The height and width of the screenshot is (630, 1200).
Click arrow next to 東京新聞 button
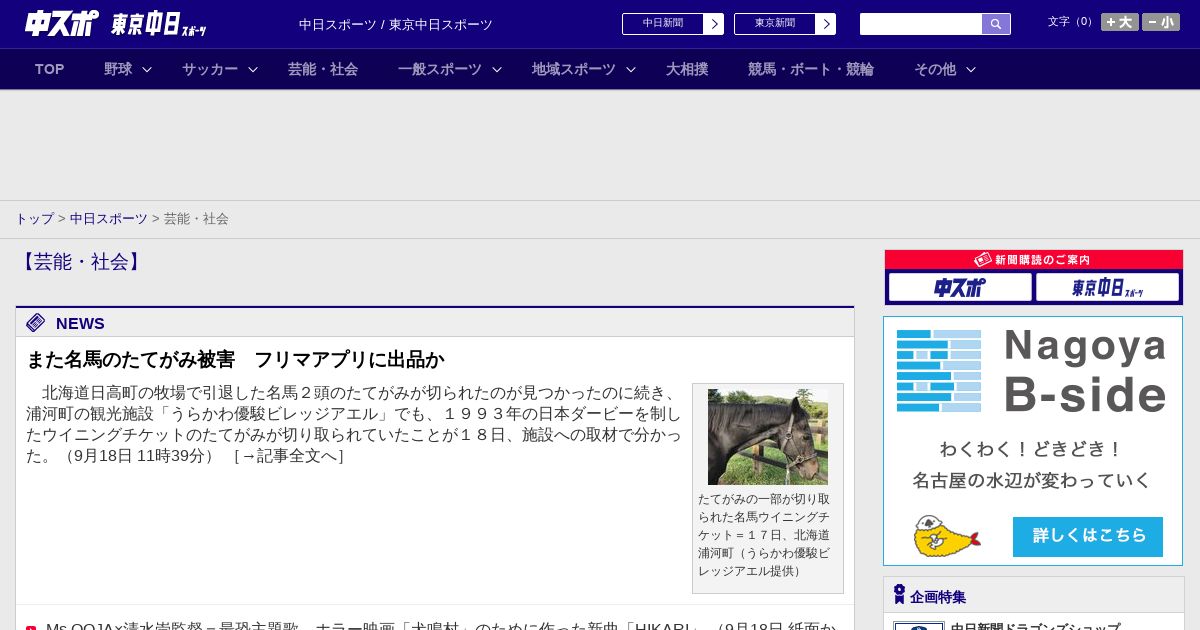pos(826,24)
